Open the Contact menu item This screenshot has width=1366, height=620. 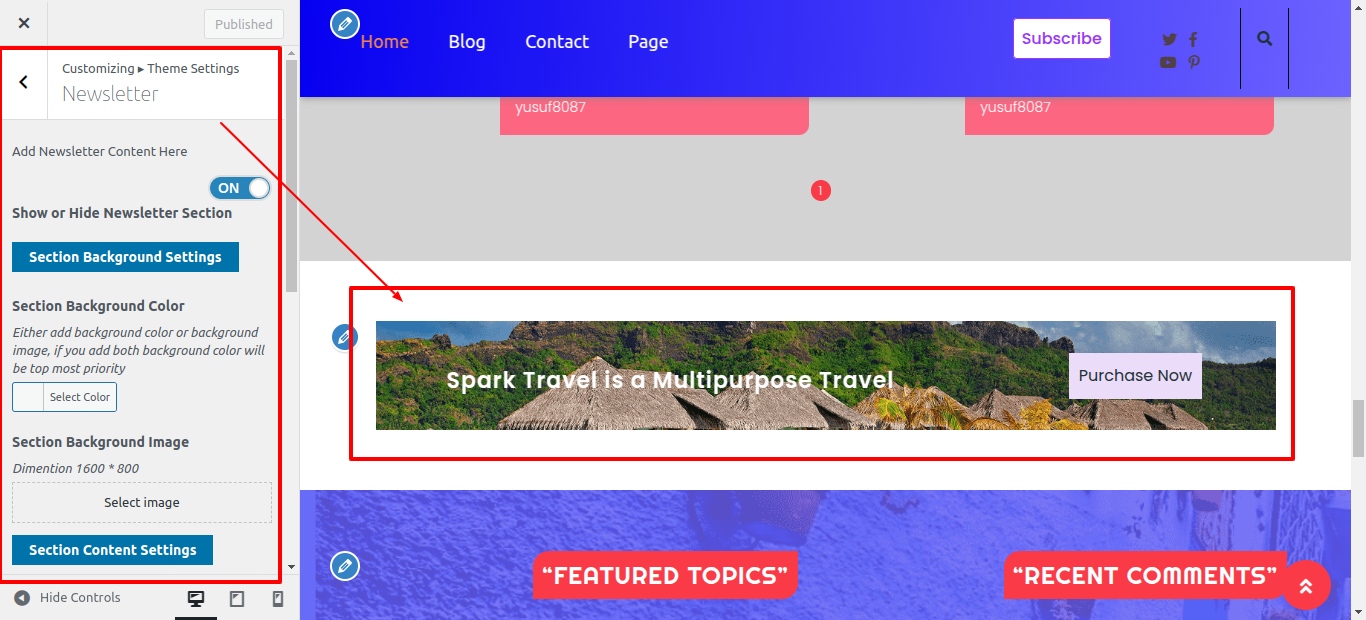click(557, 42)
